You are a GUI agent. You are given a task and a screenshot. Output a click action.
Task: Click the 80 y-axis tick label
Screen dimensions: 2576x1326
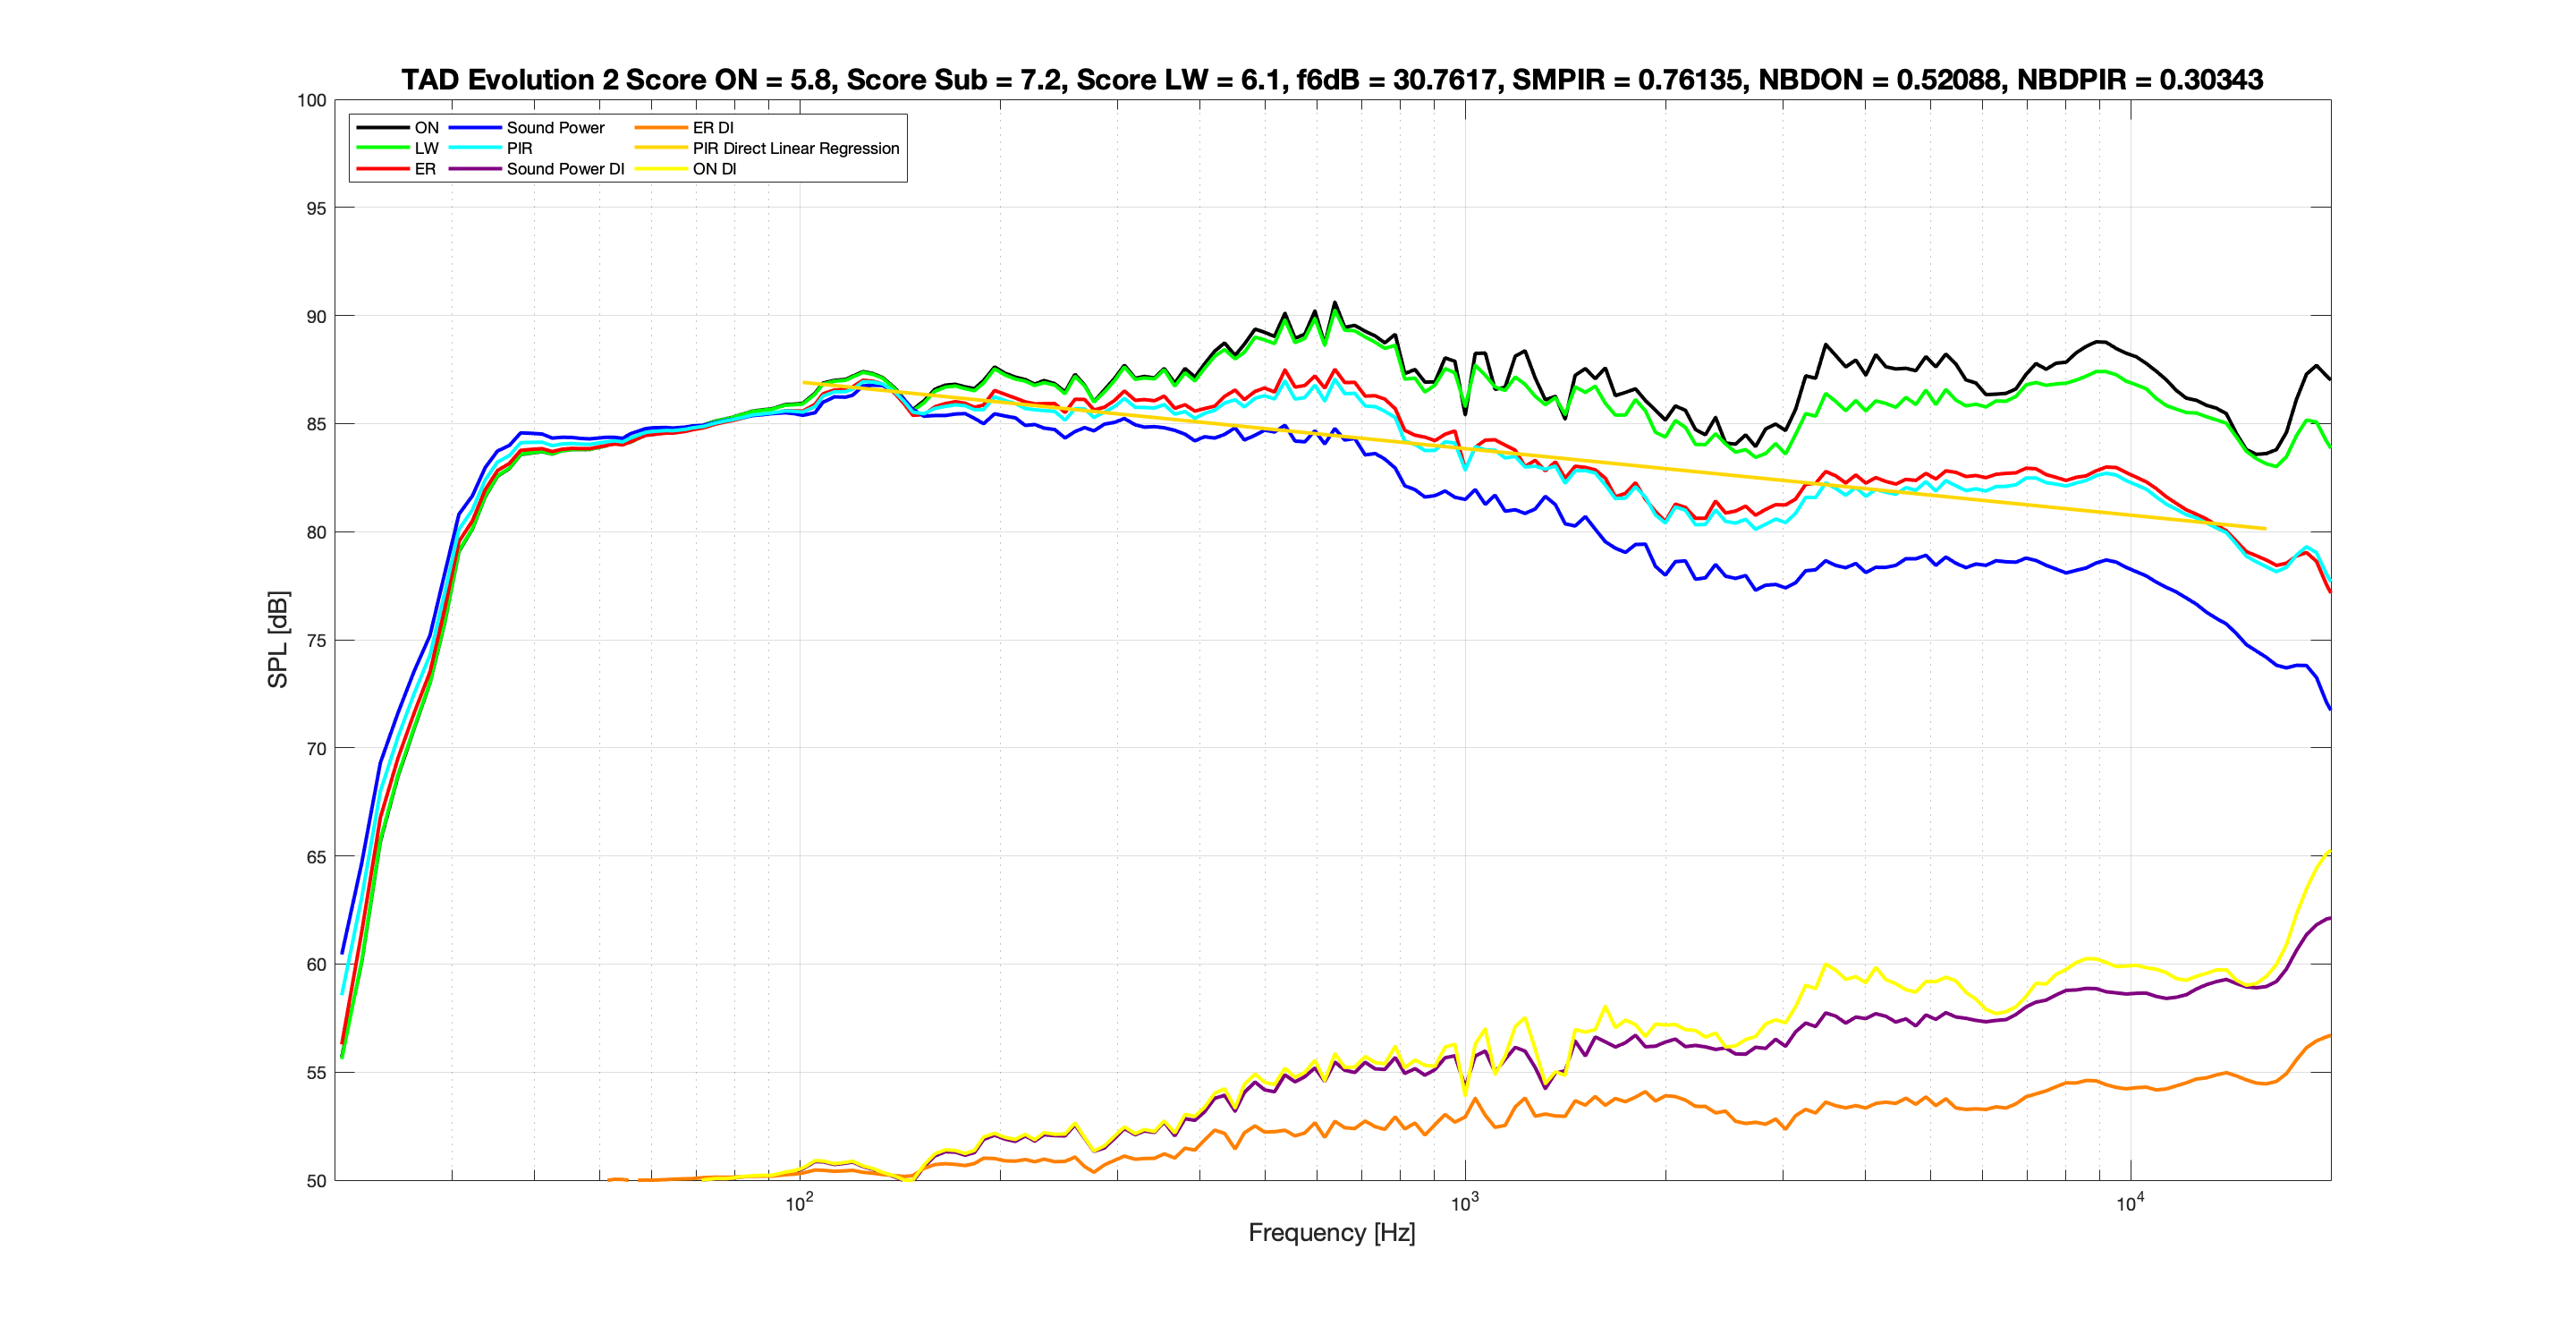(316, 532)
